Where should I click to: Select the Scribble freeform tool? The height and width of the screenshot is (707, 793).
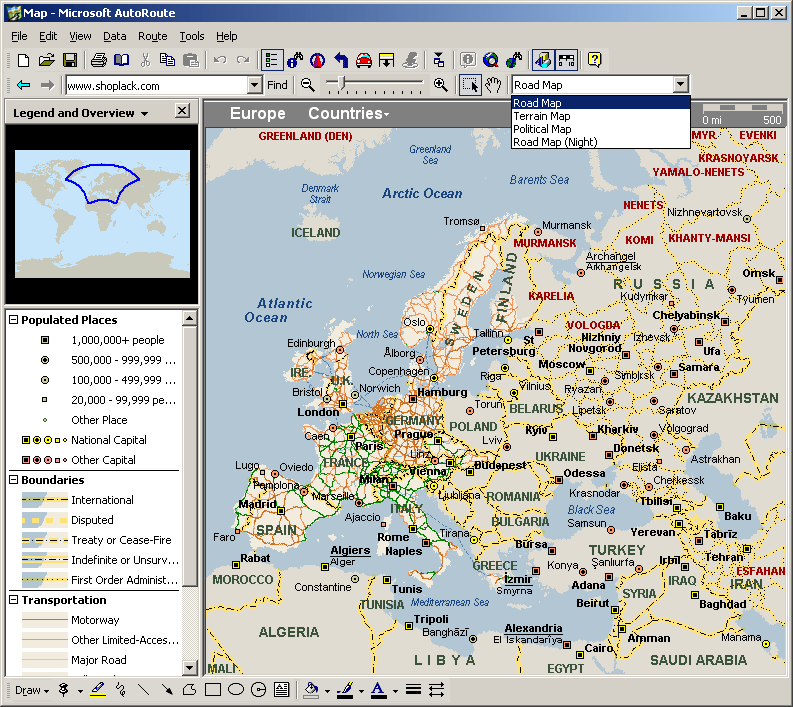[x=121, y=690]
